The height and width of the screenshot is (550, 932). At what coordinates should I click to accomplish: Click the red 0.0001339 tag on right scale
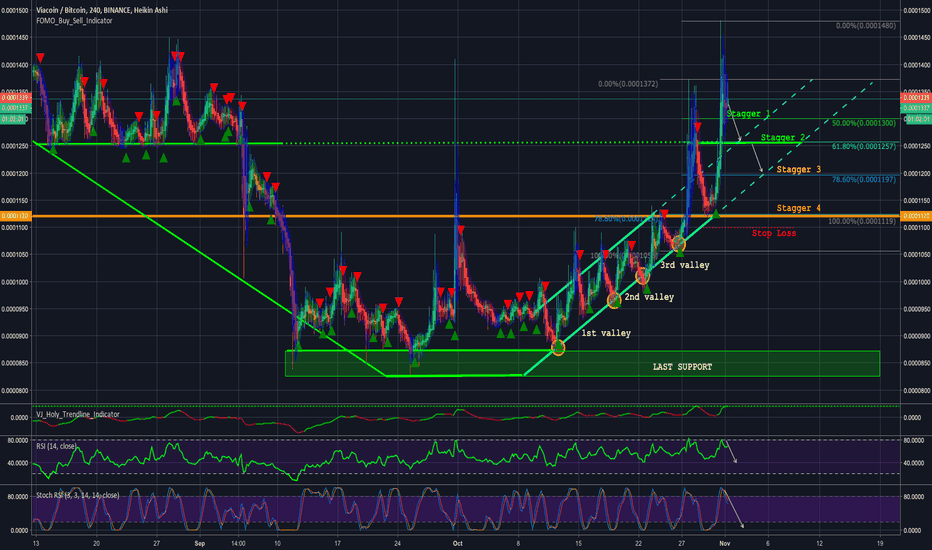click(916, 98)
